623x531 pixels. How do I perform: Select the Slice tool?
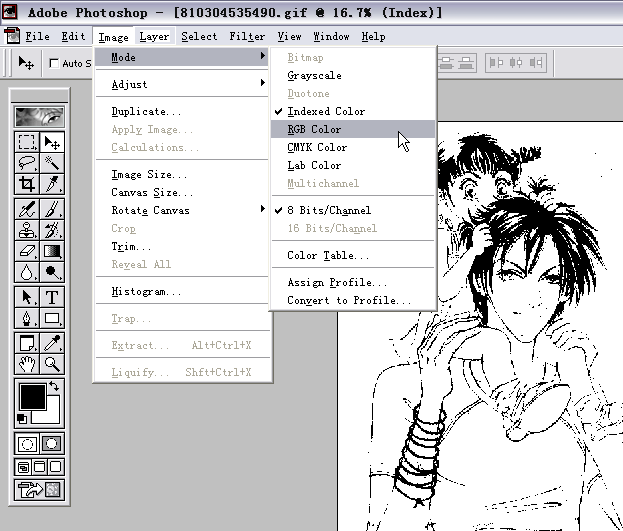52,184
